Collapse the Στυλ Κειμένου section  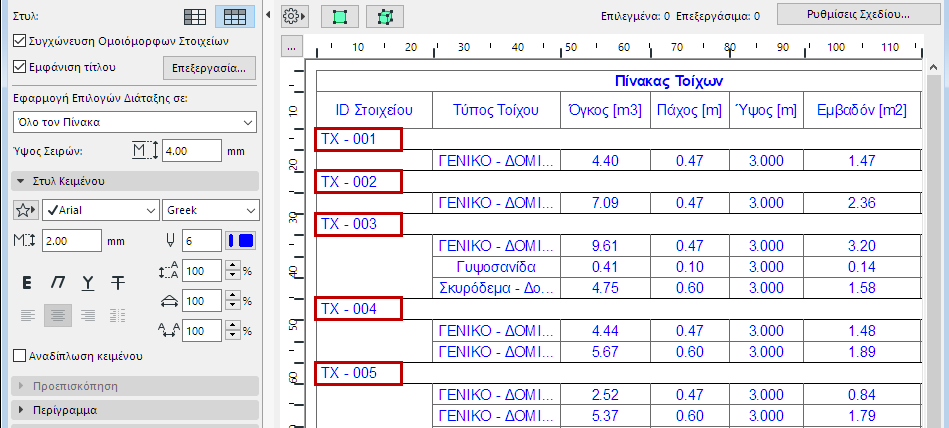(x=134, y=181)
